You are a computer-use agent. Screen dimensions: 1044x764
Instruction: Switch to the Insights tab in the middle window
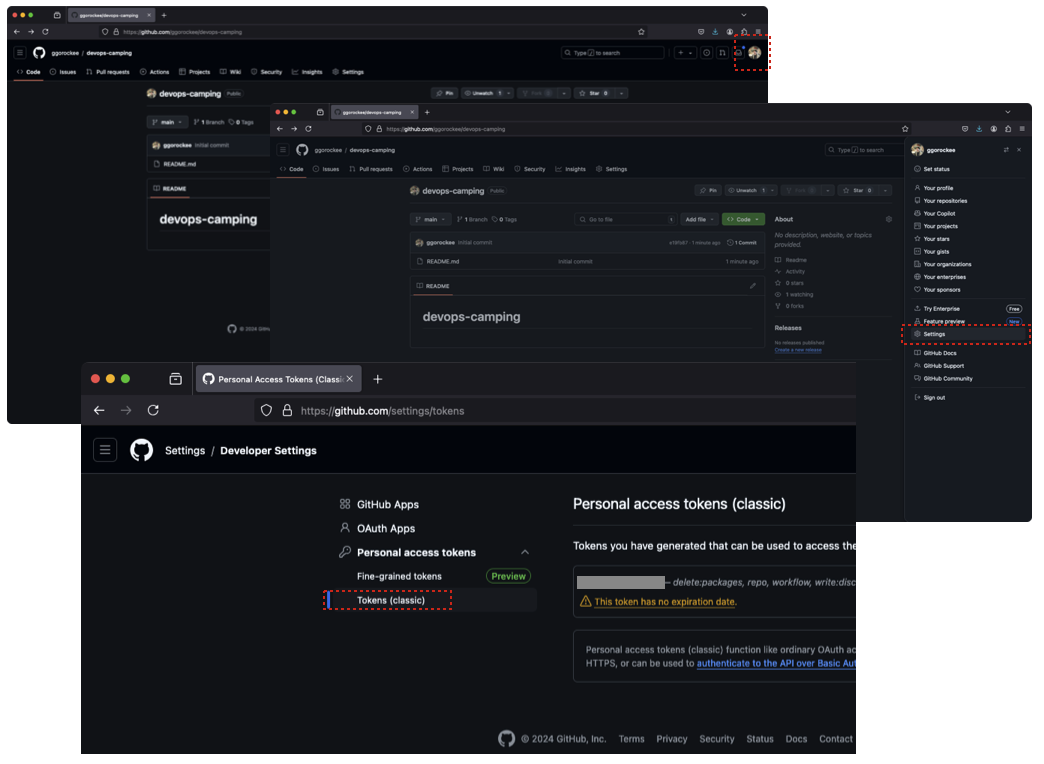pyautogui.click(x=571, y=170)
